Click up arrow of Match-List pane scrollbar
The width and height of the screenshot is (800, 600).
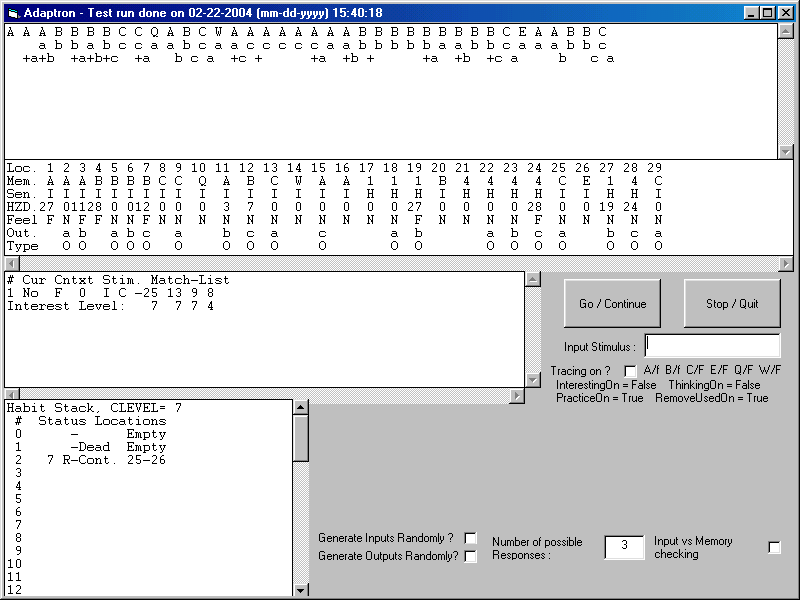(x=533, y=279)
